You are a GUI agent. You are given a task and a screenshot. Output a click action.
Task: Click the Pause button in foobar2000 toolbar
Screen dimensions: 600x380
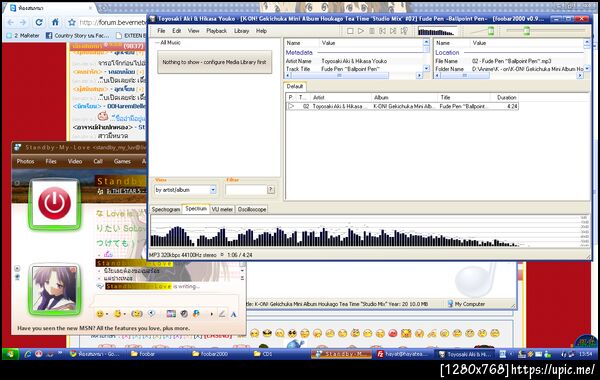(x=372, y=31)
